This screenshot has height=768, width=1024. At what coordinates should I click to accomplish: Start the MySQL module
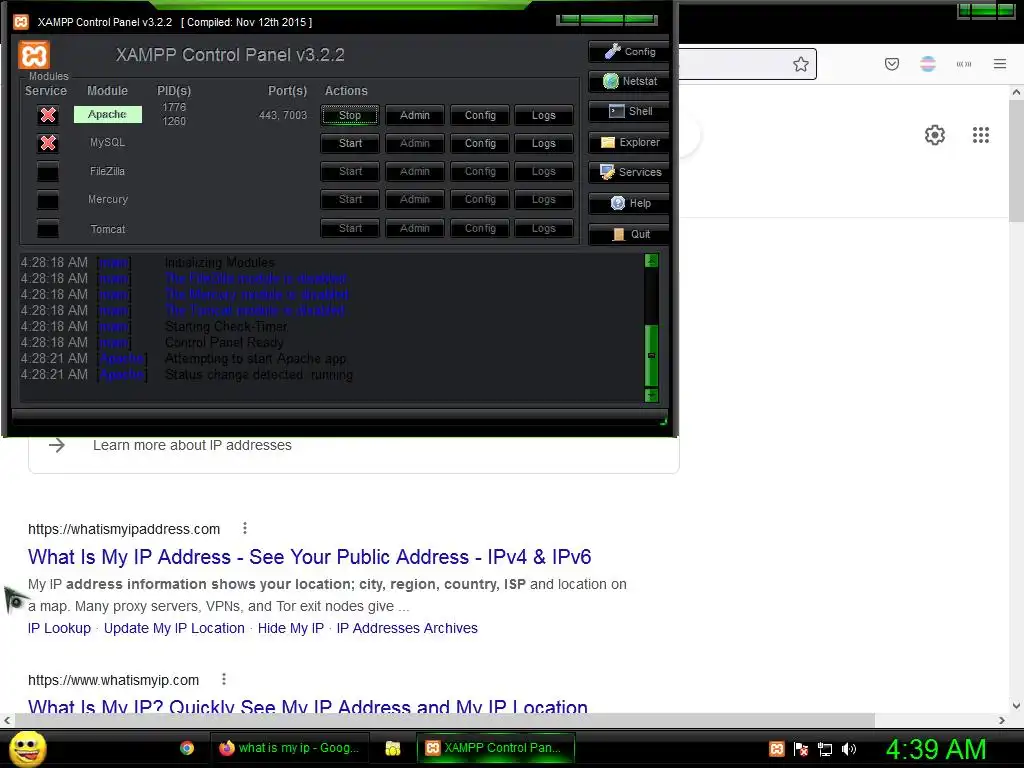[x=349, y=143]
